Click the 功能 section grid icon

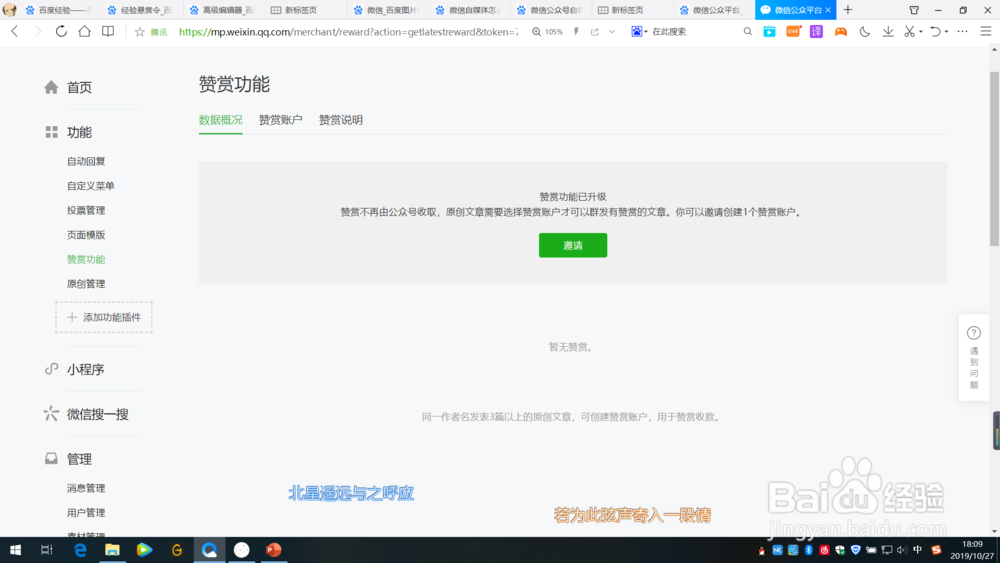point(51,132)
